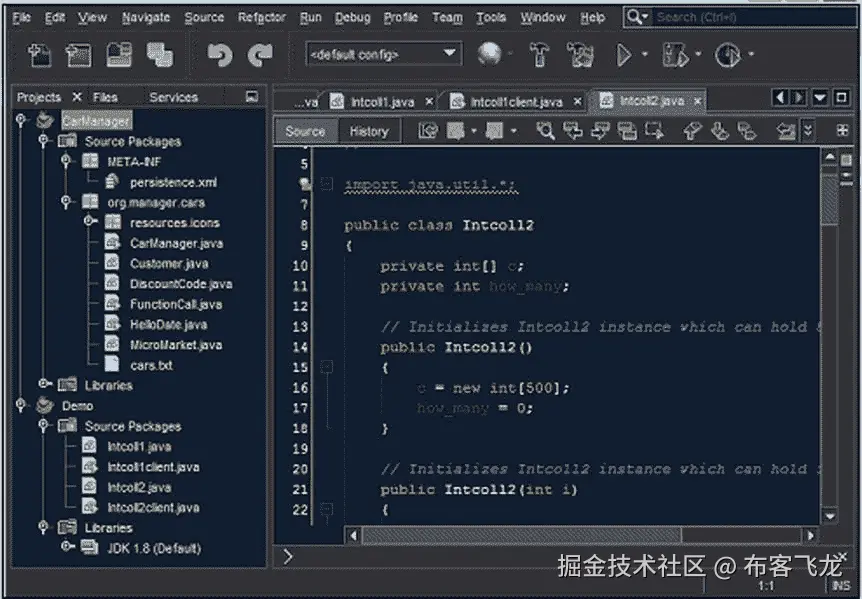
Task: Click the New Project icon
Action: tap(79, 55)
